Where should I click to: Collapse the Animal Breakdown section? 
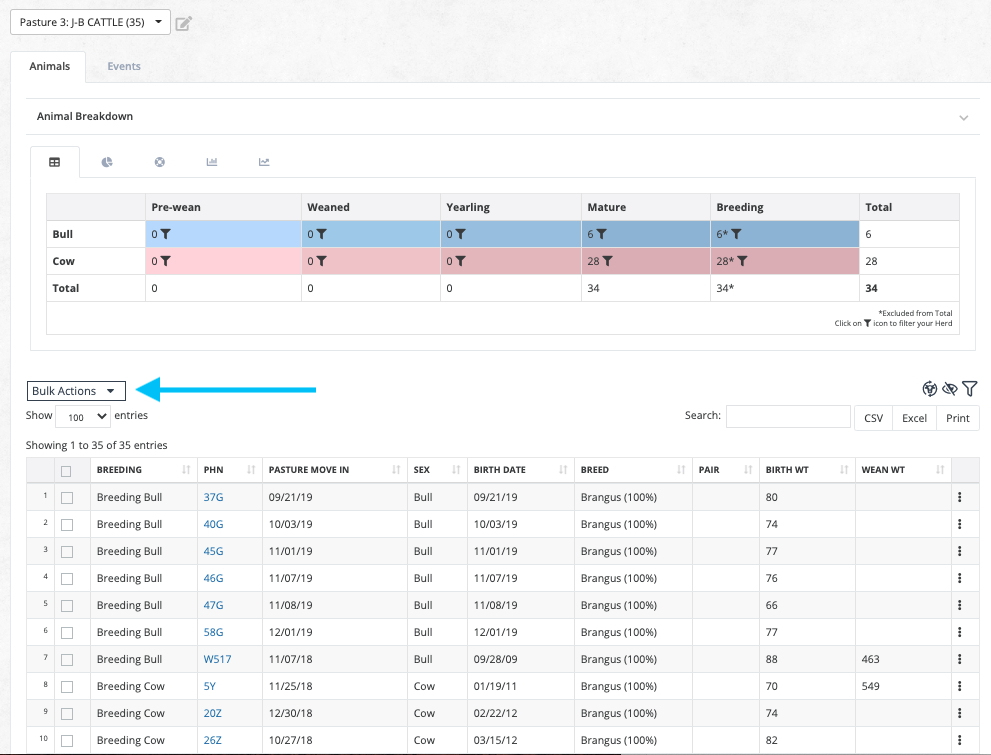[963, 118]
